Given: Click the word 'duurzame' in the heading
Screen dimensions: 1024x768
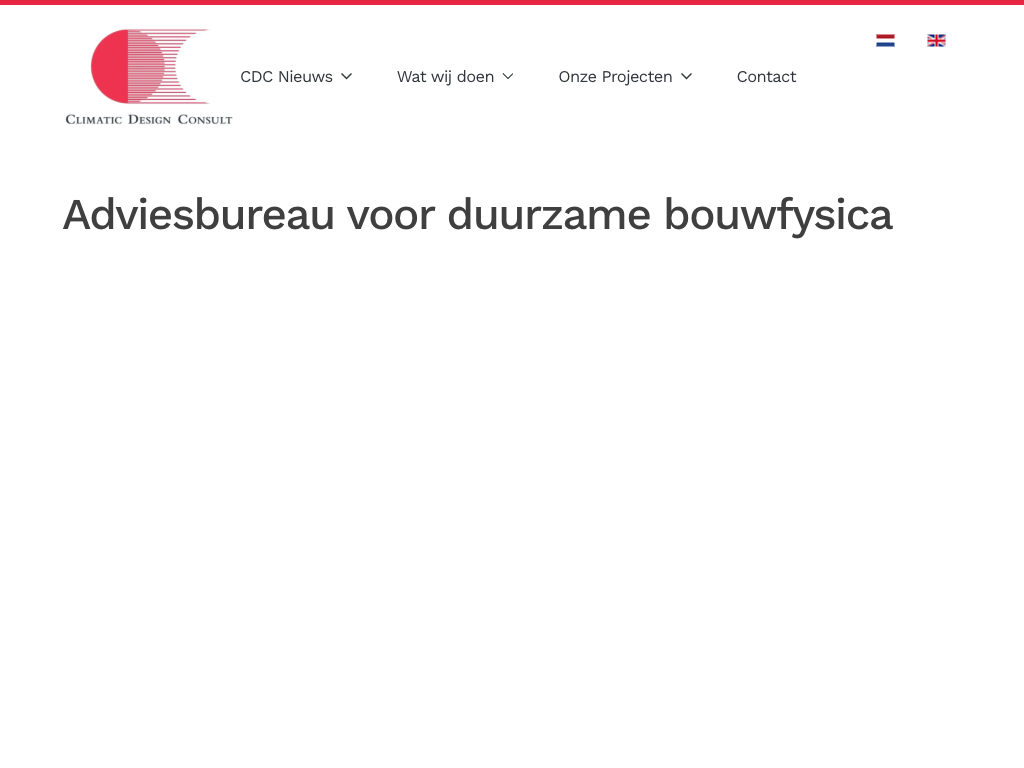Looking at the screenshot, I should [x=549, y=215].
